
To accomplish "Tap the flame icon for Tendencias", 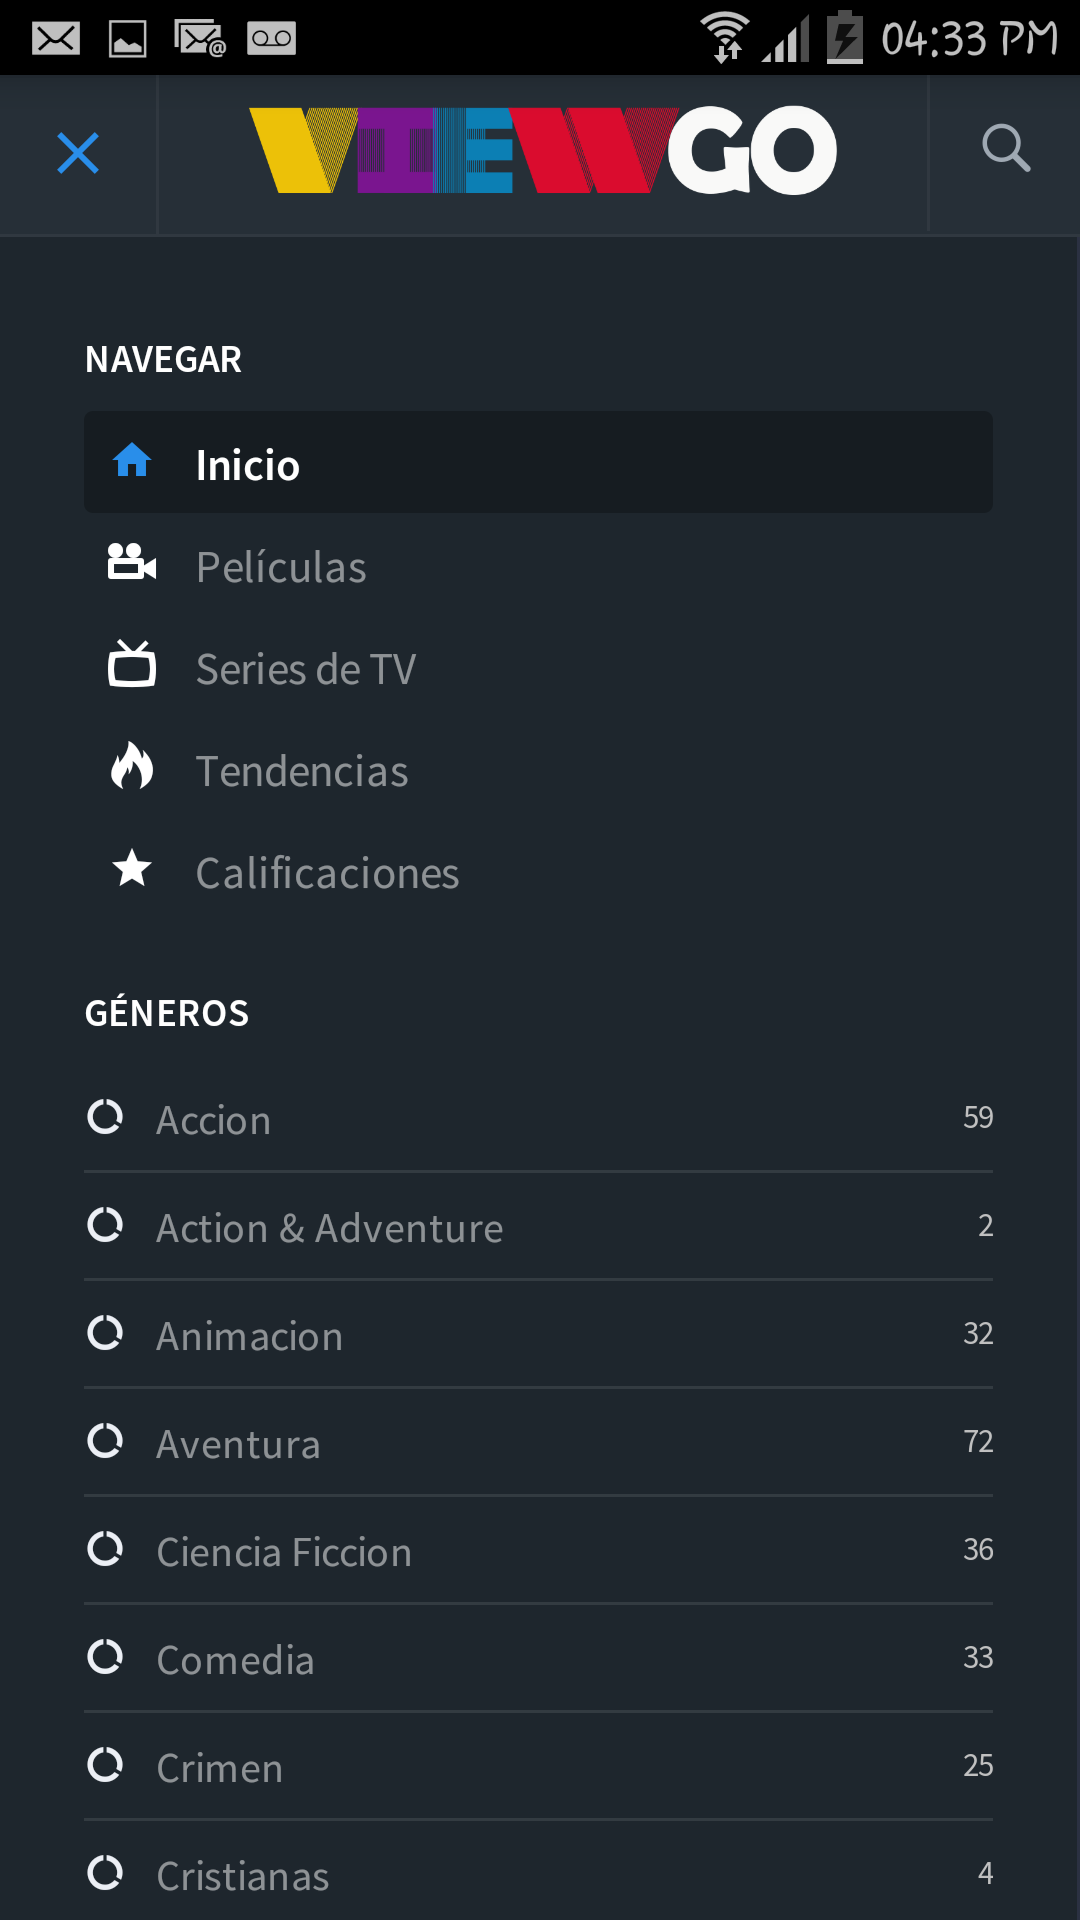I will click(132, 767).
